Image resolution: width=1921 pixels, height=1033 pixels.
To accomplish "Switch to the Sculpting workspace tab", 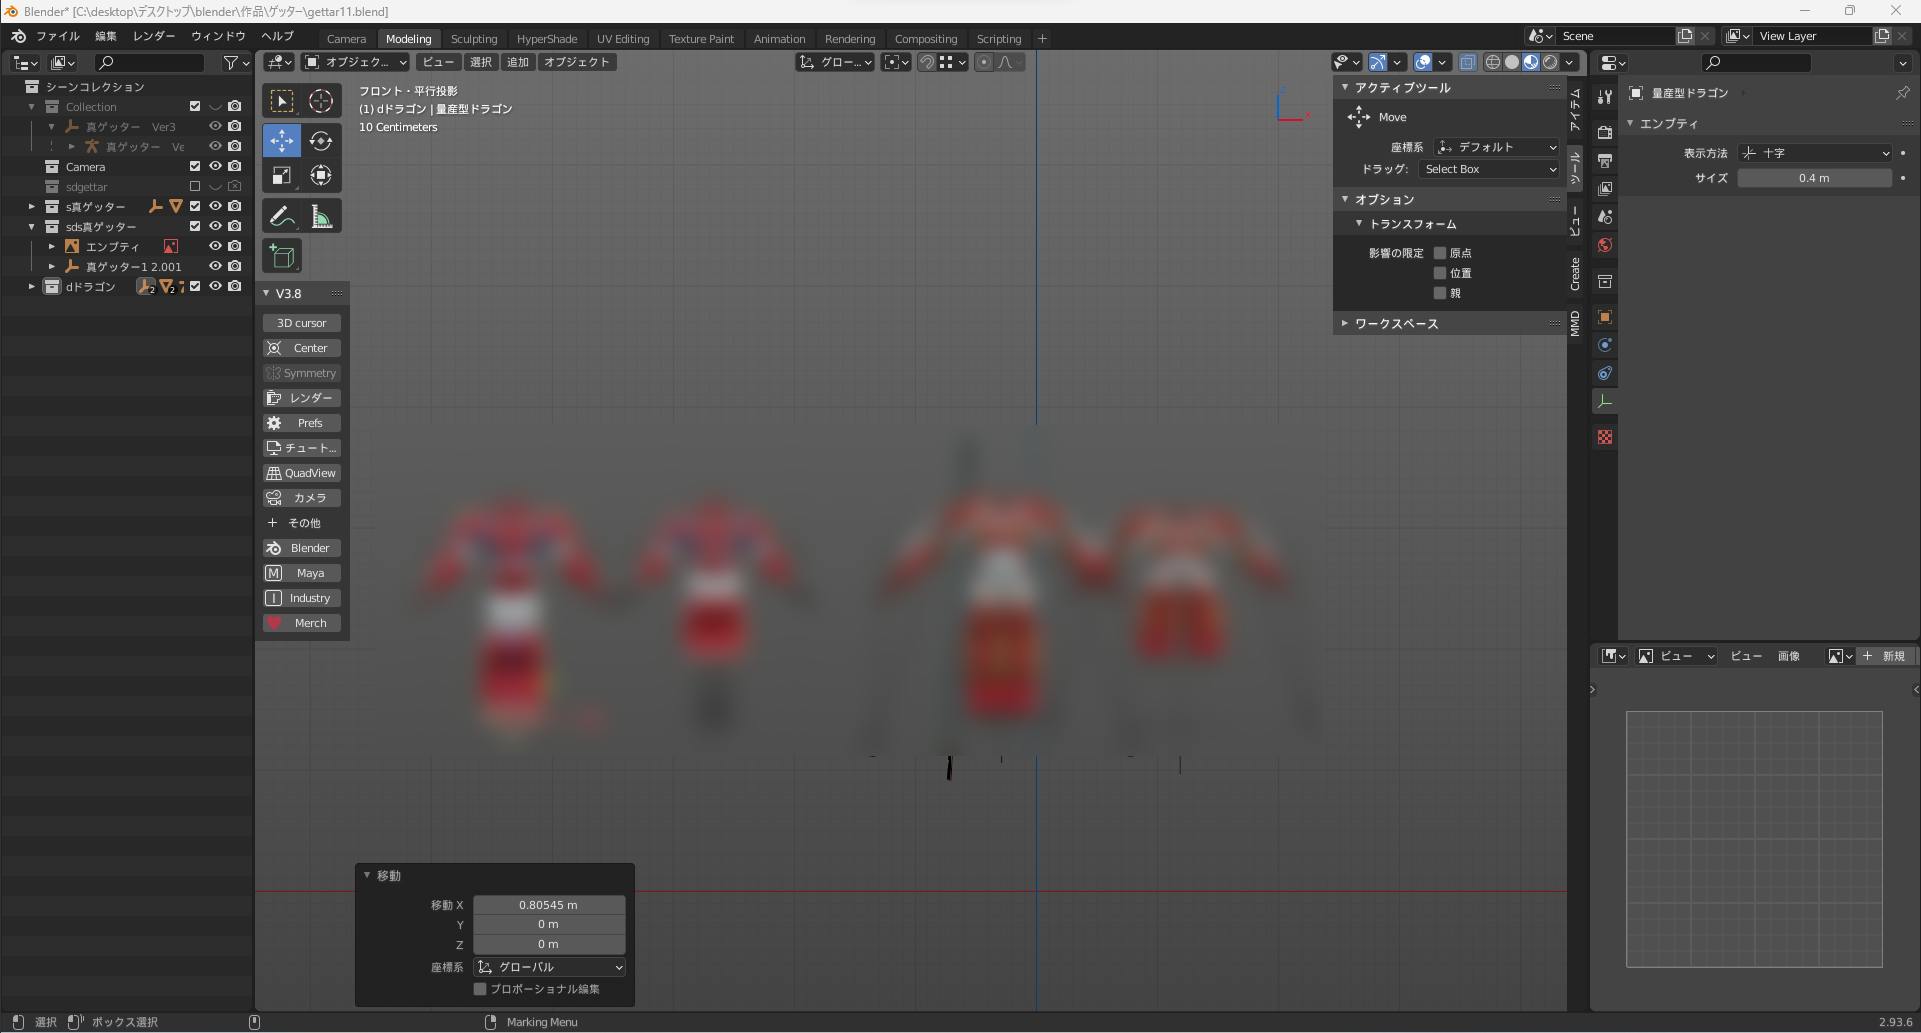I will 473,39.
